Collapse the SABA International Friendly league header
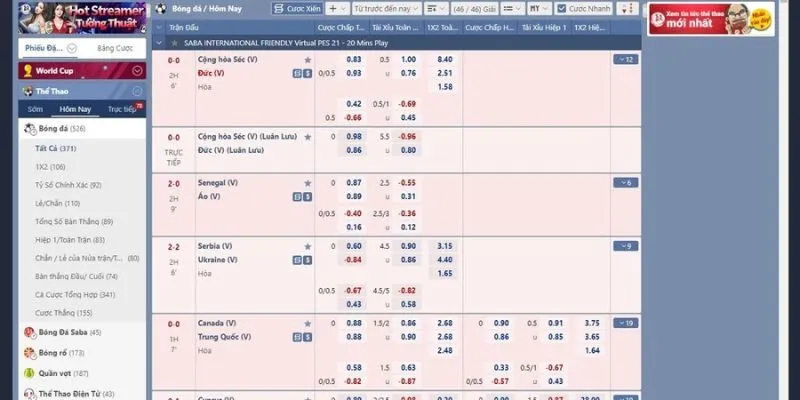The height and width of the screenshot is (400, 800). [x=162, y=44]
